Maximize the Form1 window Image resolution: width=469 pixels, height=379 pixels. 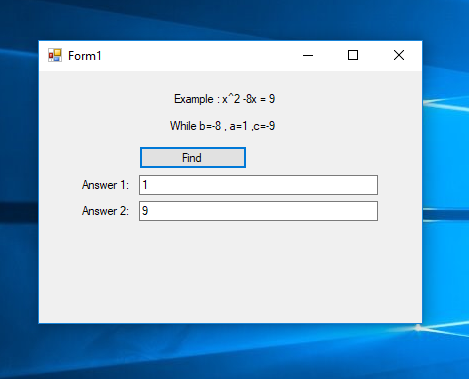[353, 55]
